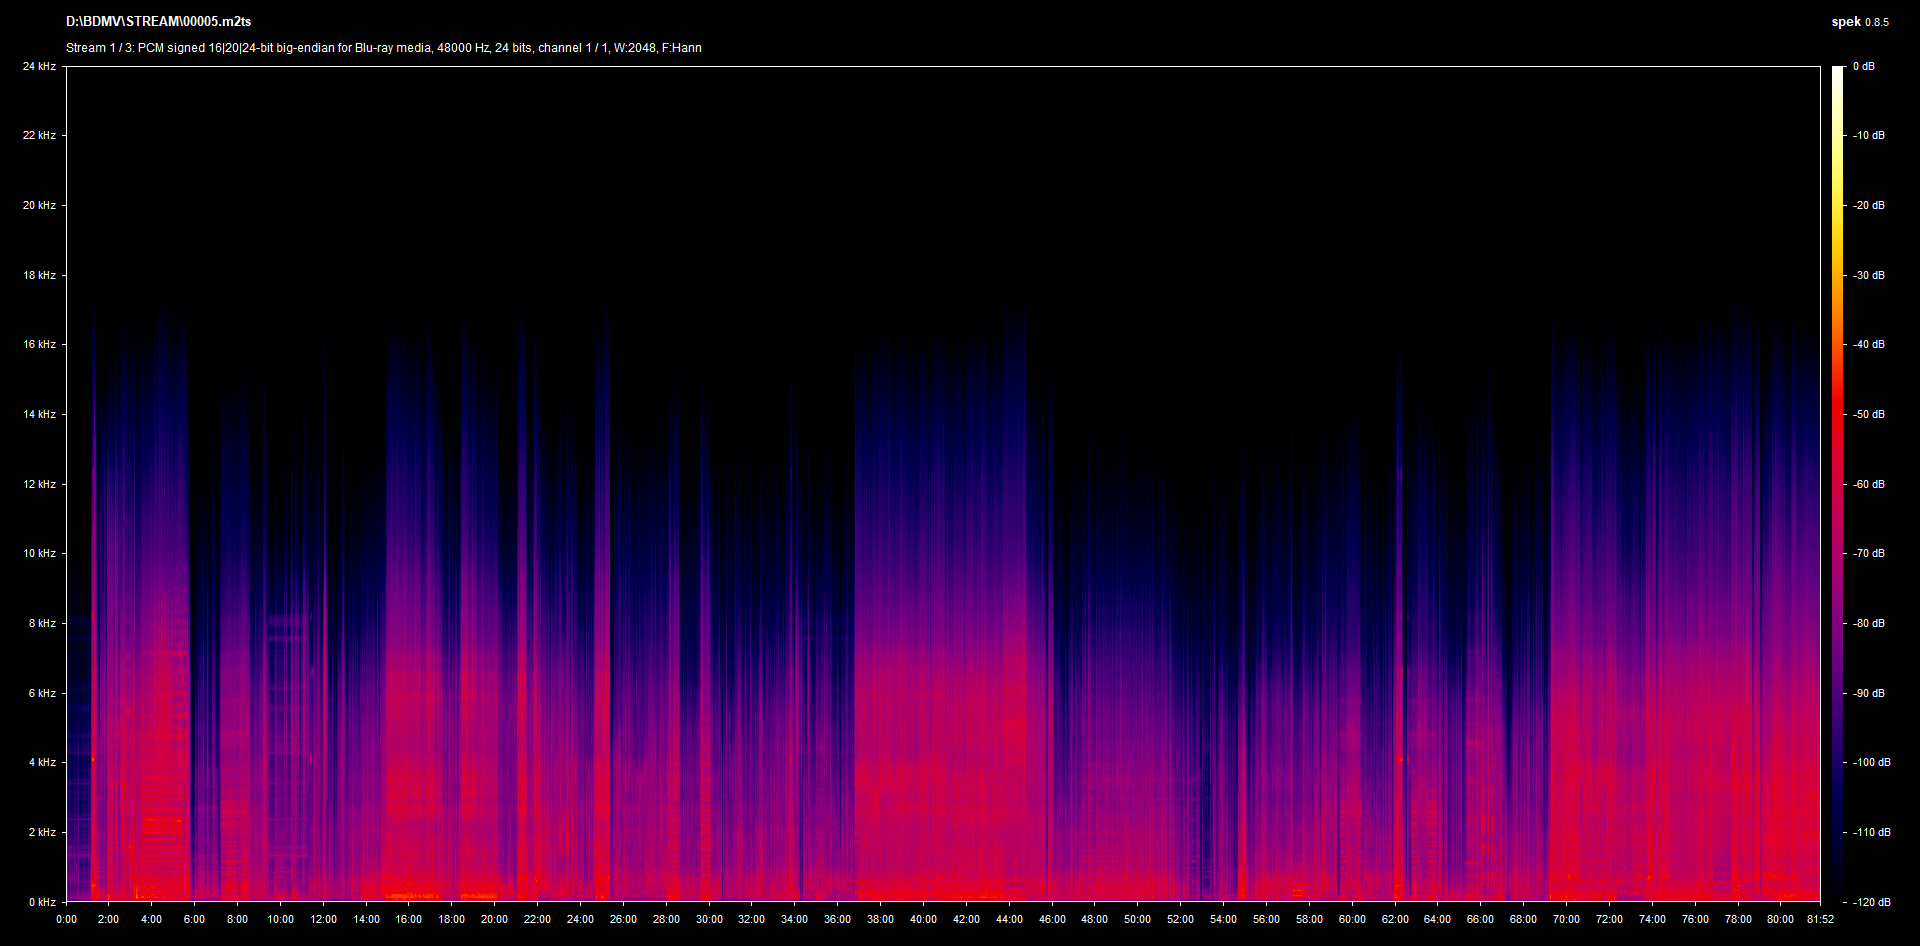Click the -50 dB scale label
The image size is (1920, 946).
[x=1868, y=414]
